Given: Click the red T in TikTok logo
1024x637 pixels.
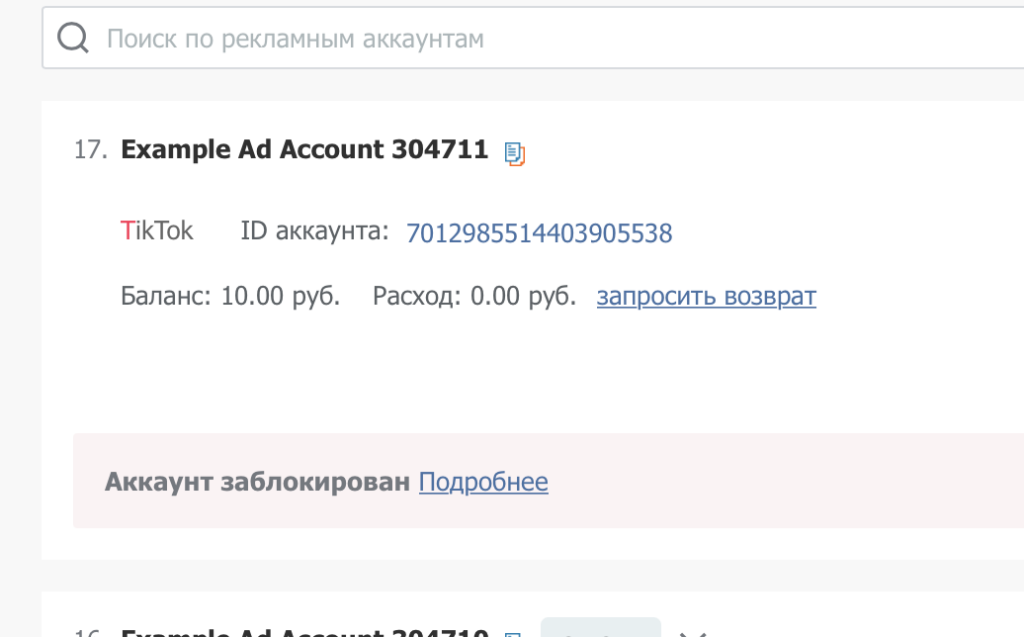Looking at the screenshot, I should 127,231.
